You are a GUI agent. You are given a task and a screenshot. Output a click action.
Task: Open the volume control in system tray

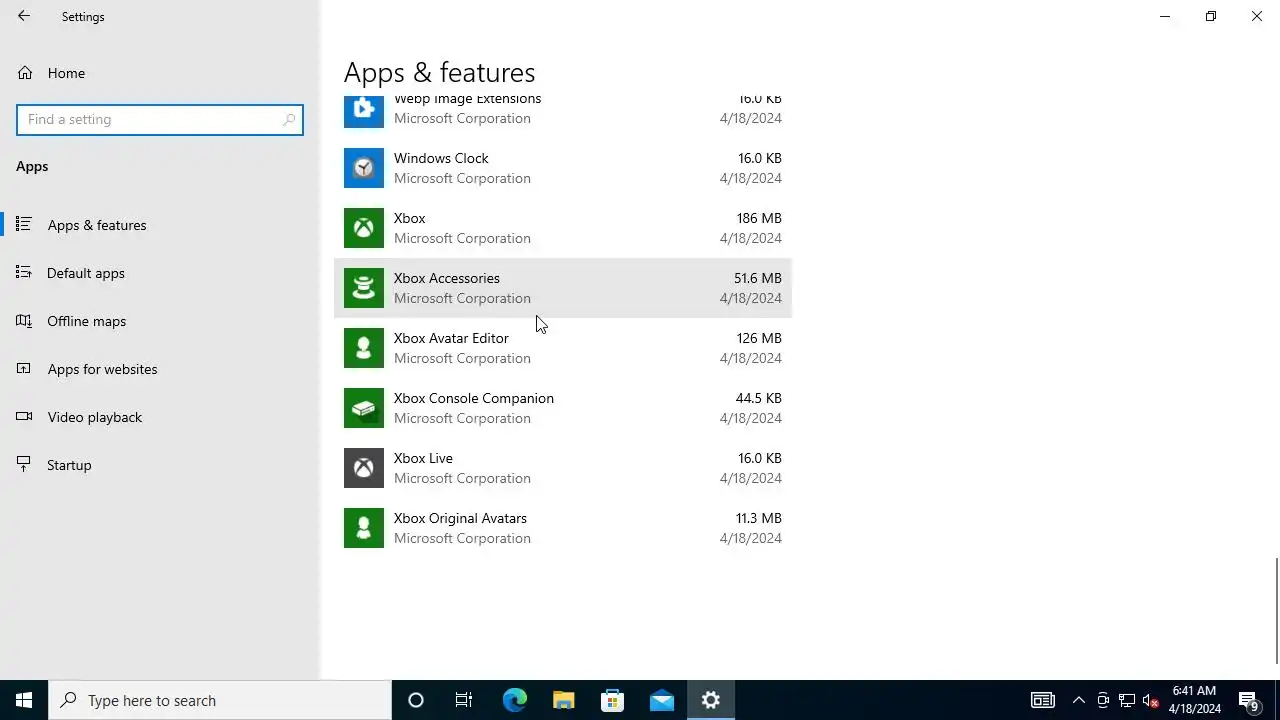click(1151, 700)
